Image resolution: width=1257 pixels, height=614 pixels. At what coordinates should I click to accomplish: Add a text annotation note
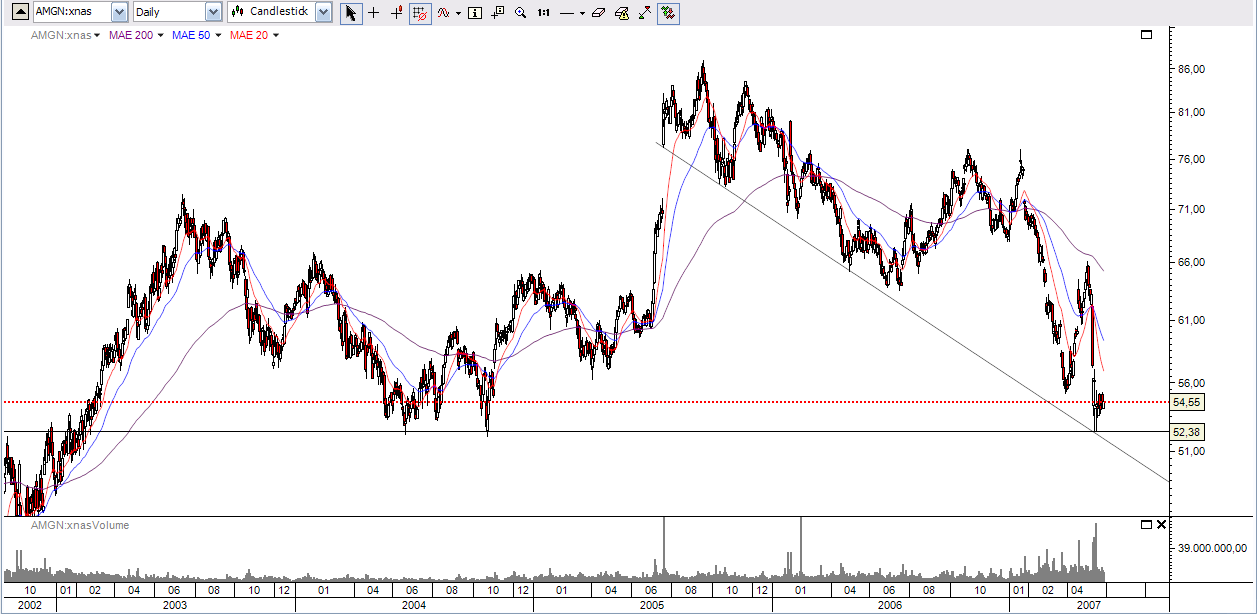(x=498, y=13)
